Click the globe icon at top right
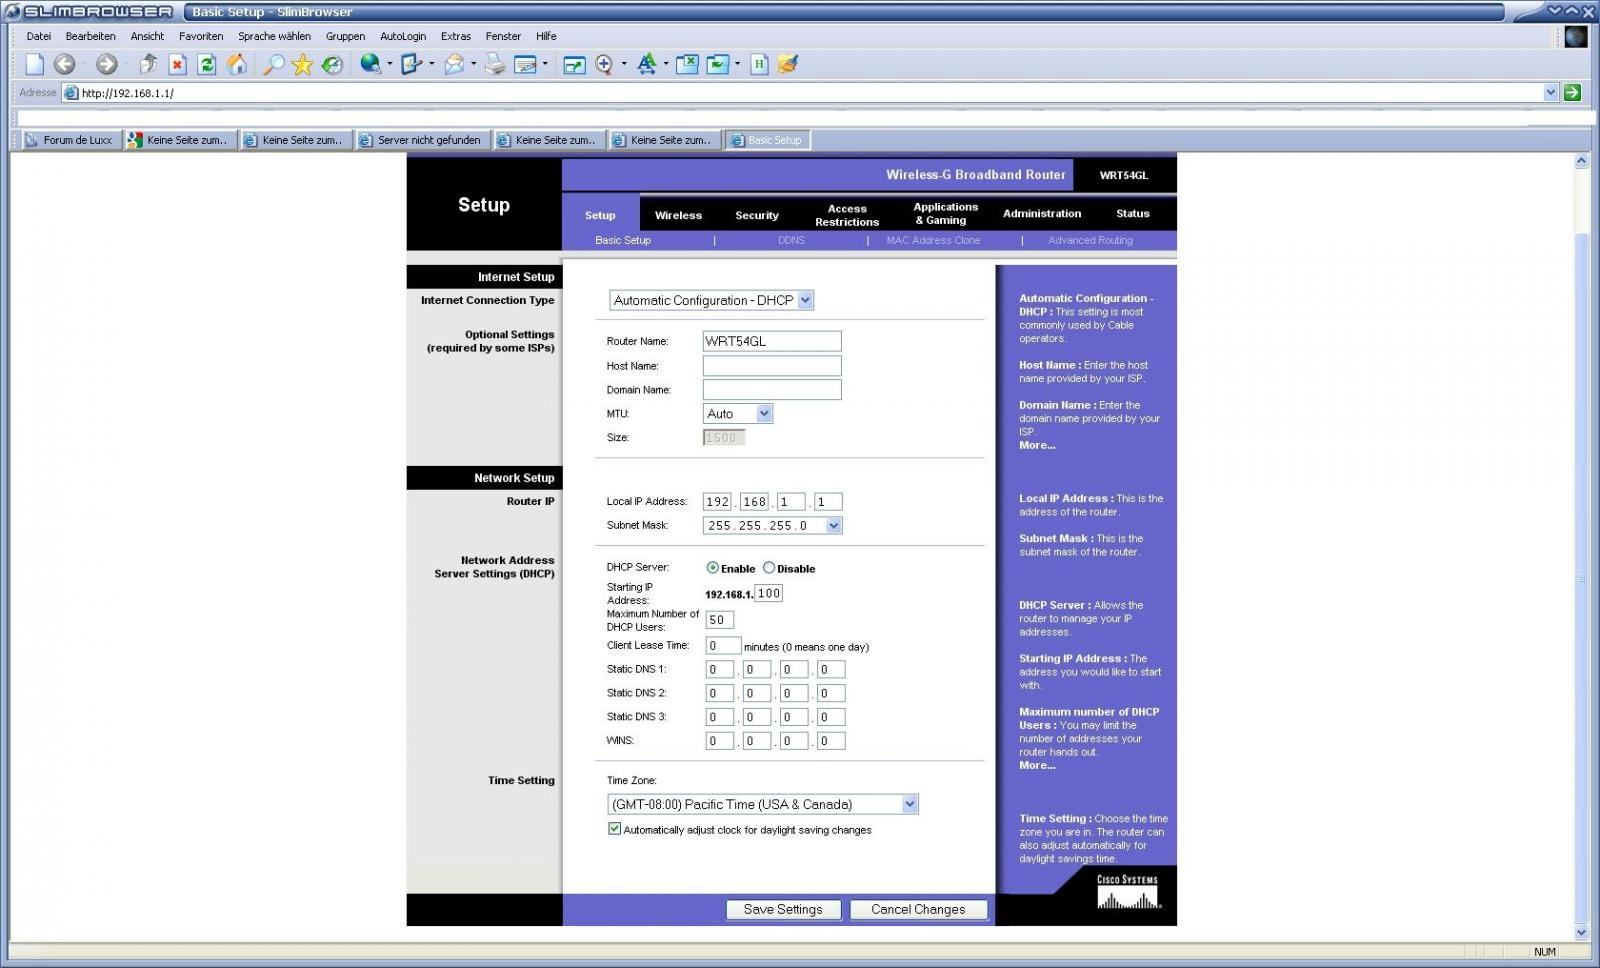This screenshot has height=968, width=1600. (1576, 37)
